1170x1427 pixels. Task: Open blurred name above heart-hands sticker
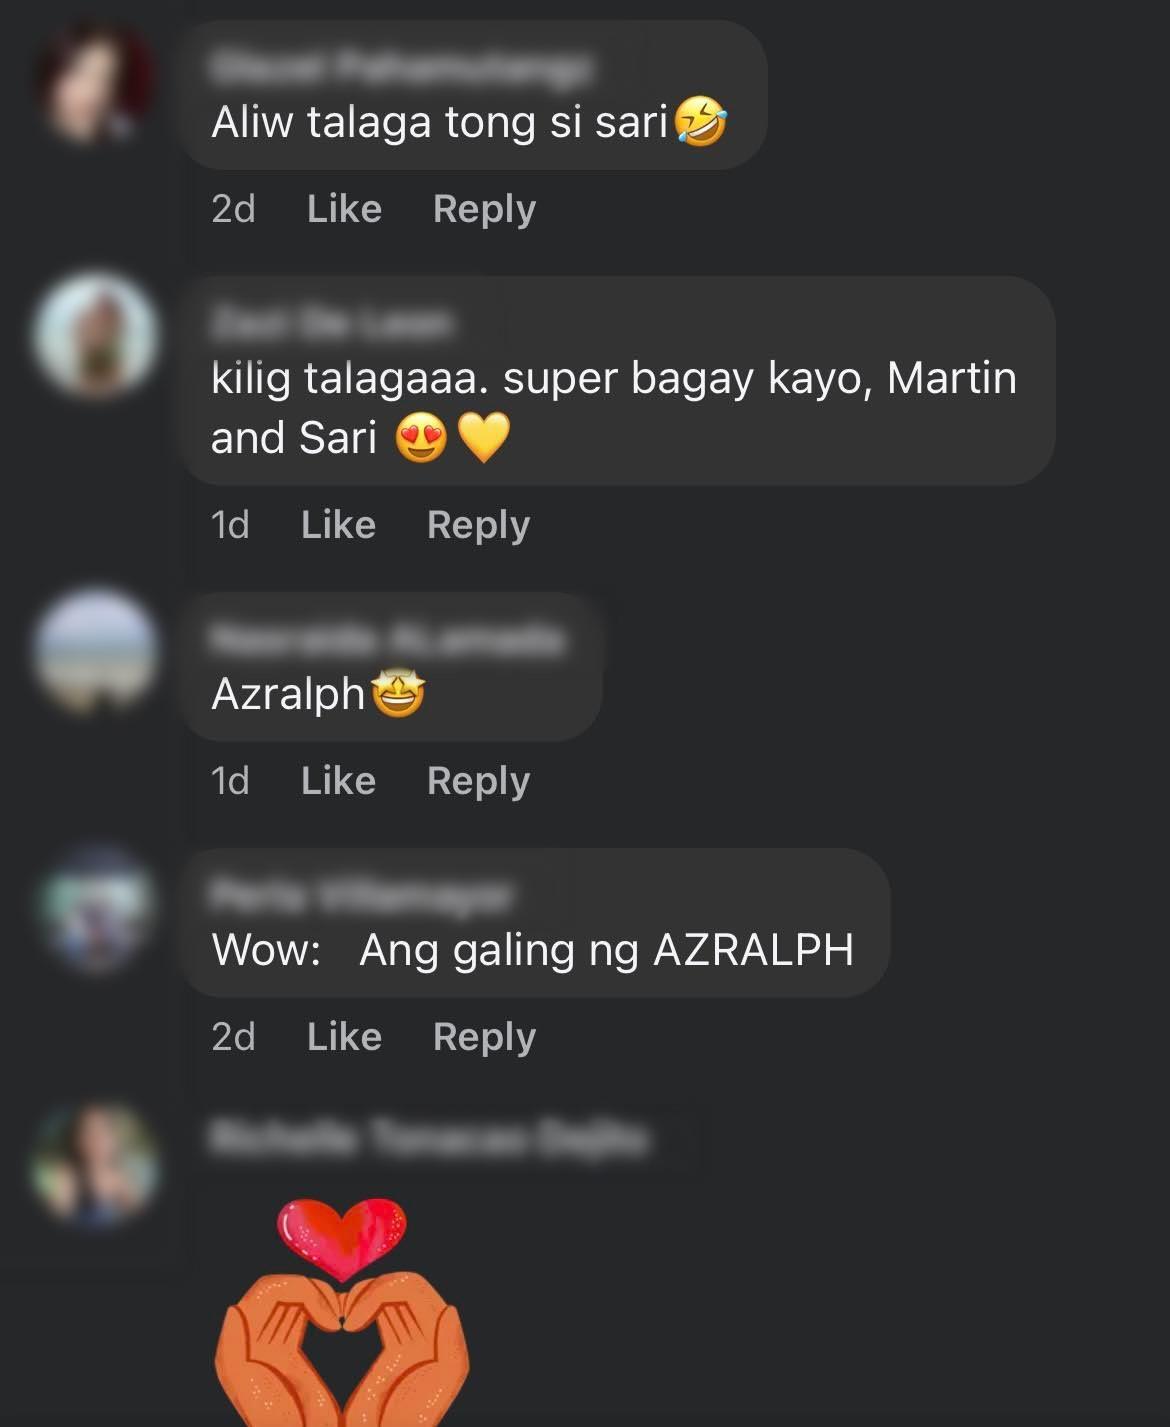(428, 1138)
